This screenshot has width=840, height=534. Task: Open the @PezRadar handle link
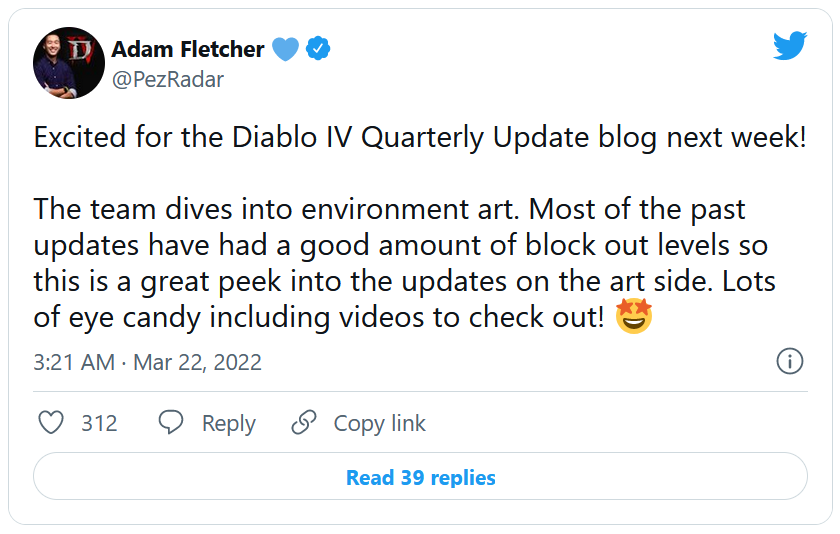168,80
